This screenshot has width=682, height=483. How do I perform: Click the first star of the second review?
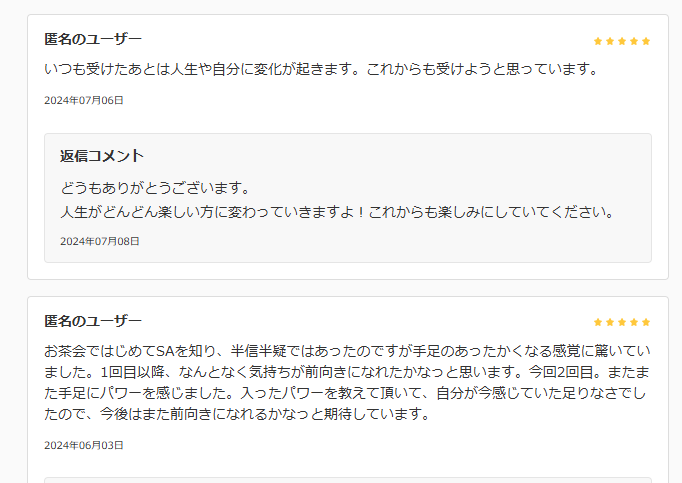(x=598, y=322)
